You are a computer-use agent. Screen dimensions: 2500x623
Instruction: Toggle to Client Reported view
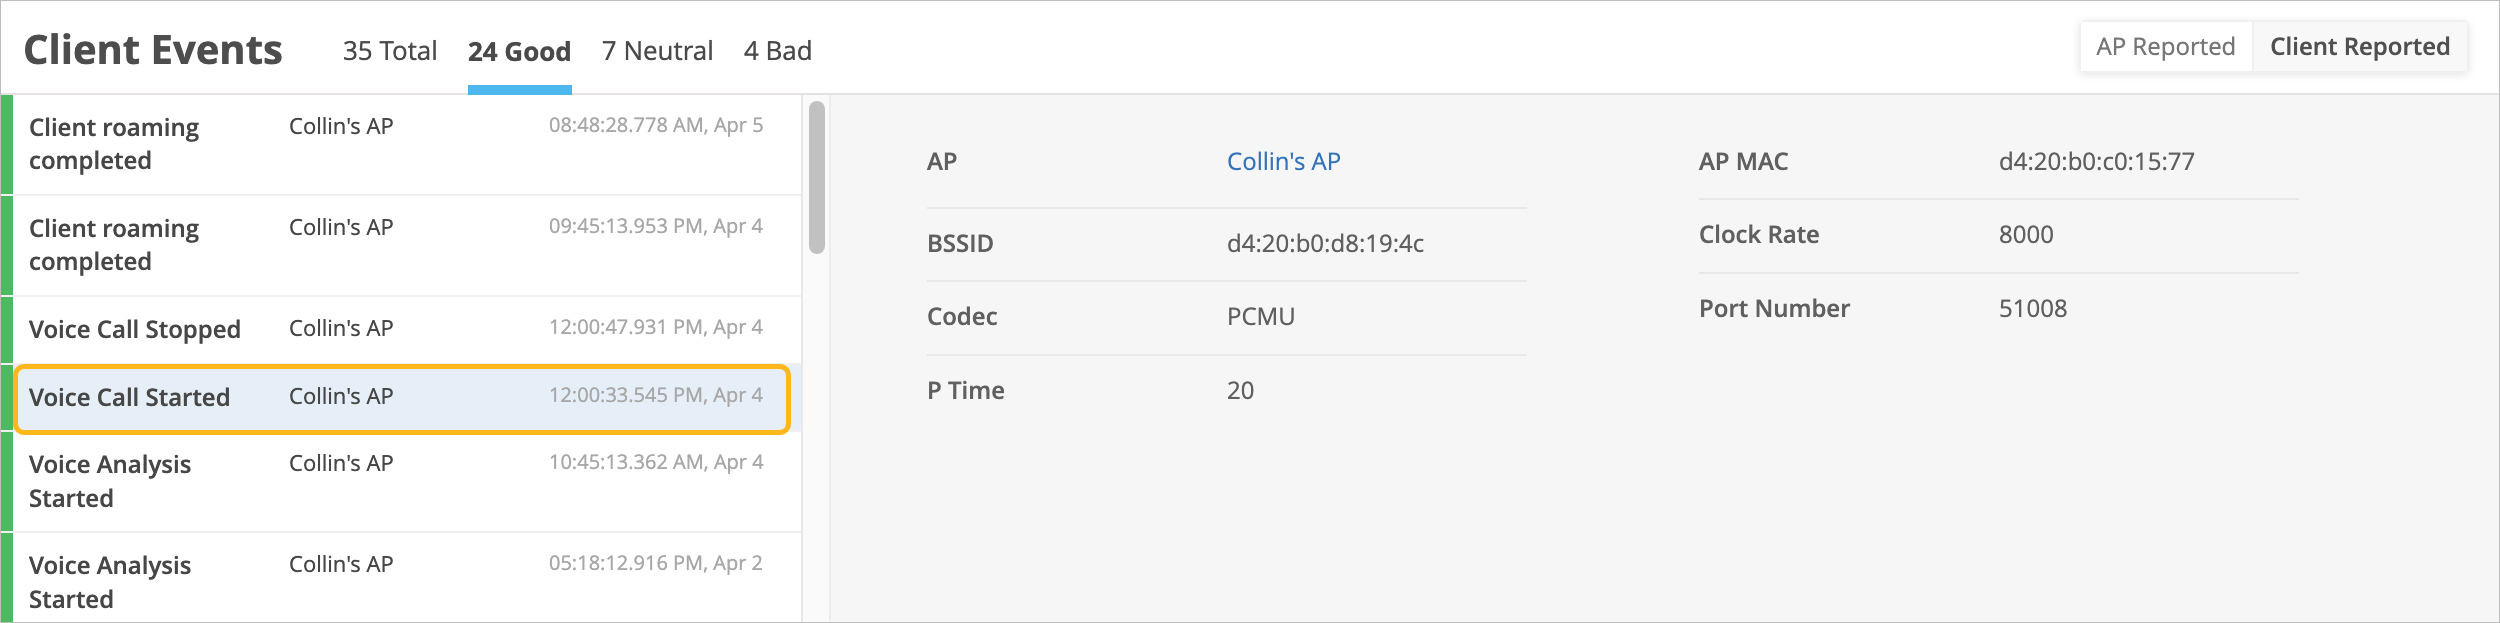tap(2359, 47)
